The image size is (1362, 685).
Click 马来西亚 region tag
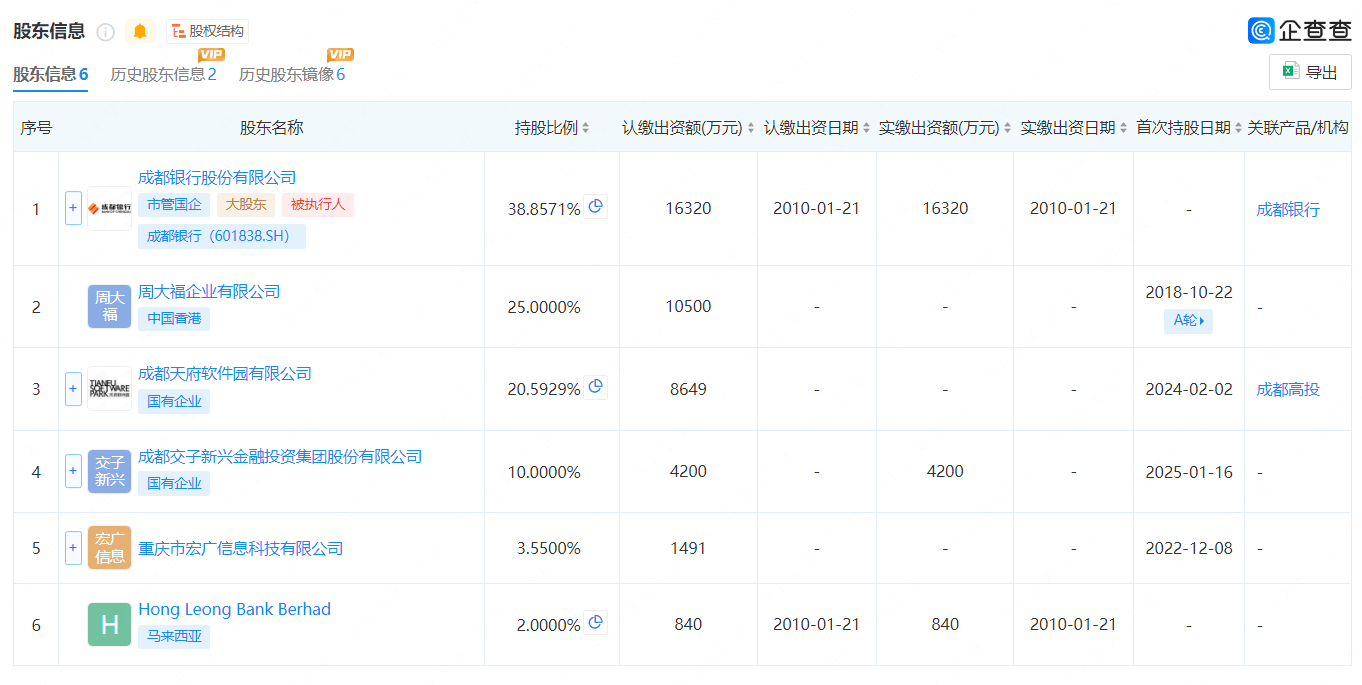click(174, 637)
